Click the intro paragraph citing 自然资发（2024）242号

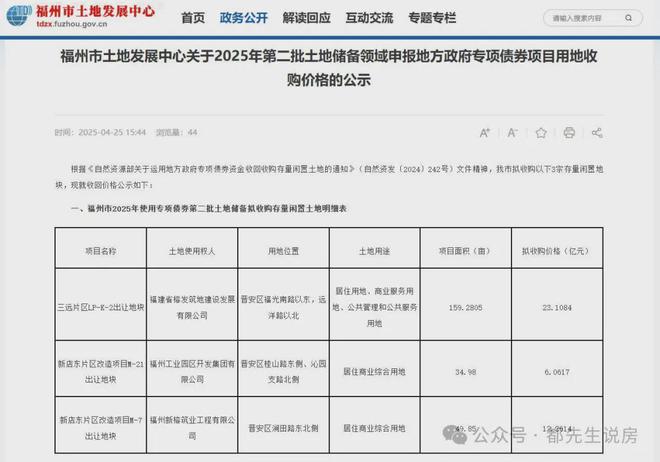tap(329, 177)
